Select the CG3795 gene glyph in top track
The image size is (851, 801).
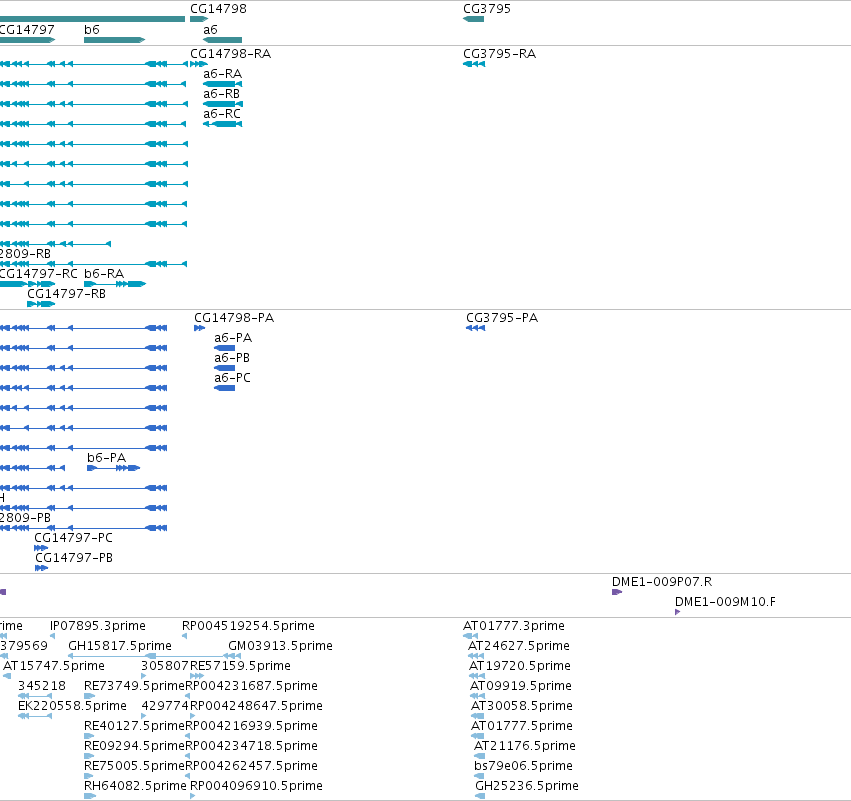pos(473,19)
